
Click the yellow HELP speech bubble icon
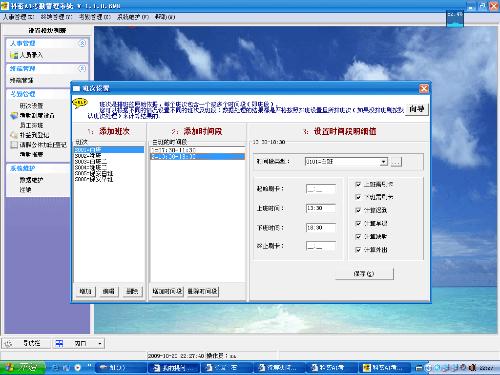tap(80, 103)
